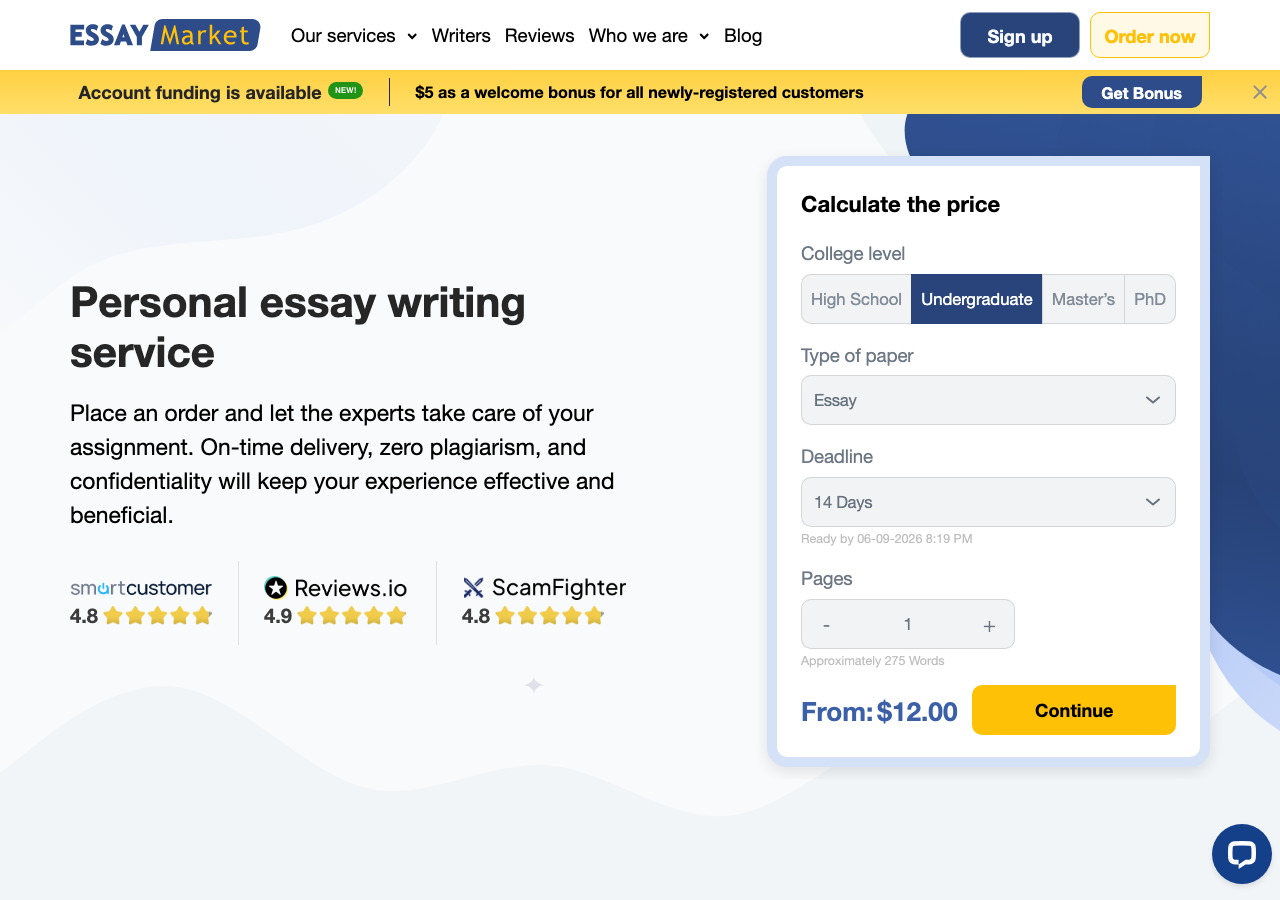The image size is (1280, 900).
Task: Open the Deadline dropdown showing 14 Days
Action: [988, 502]
